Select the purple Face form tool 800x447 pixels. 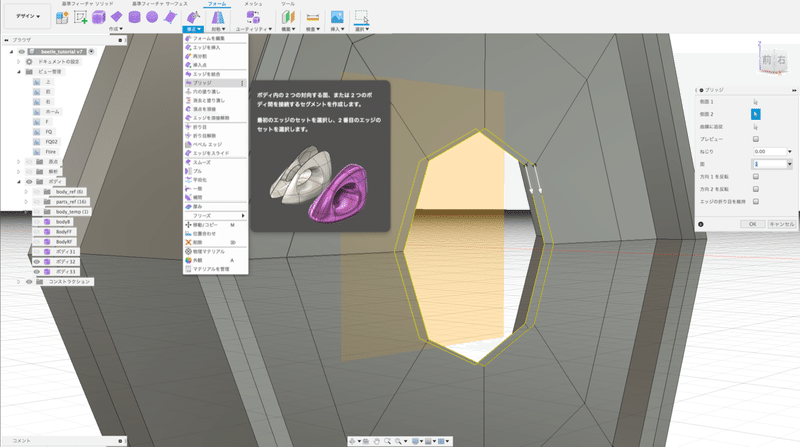170,17
